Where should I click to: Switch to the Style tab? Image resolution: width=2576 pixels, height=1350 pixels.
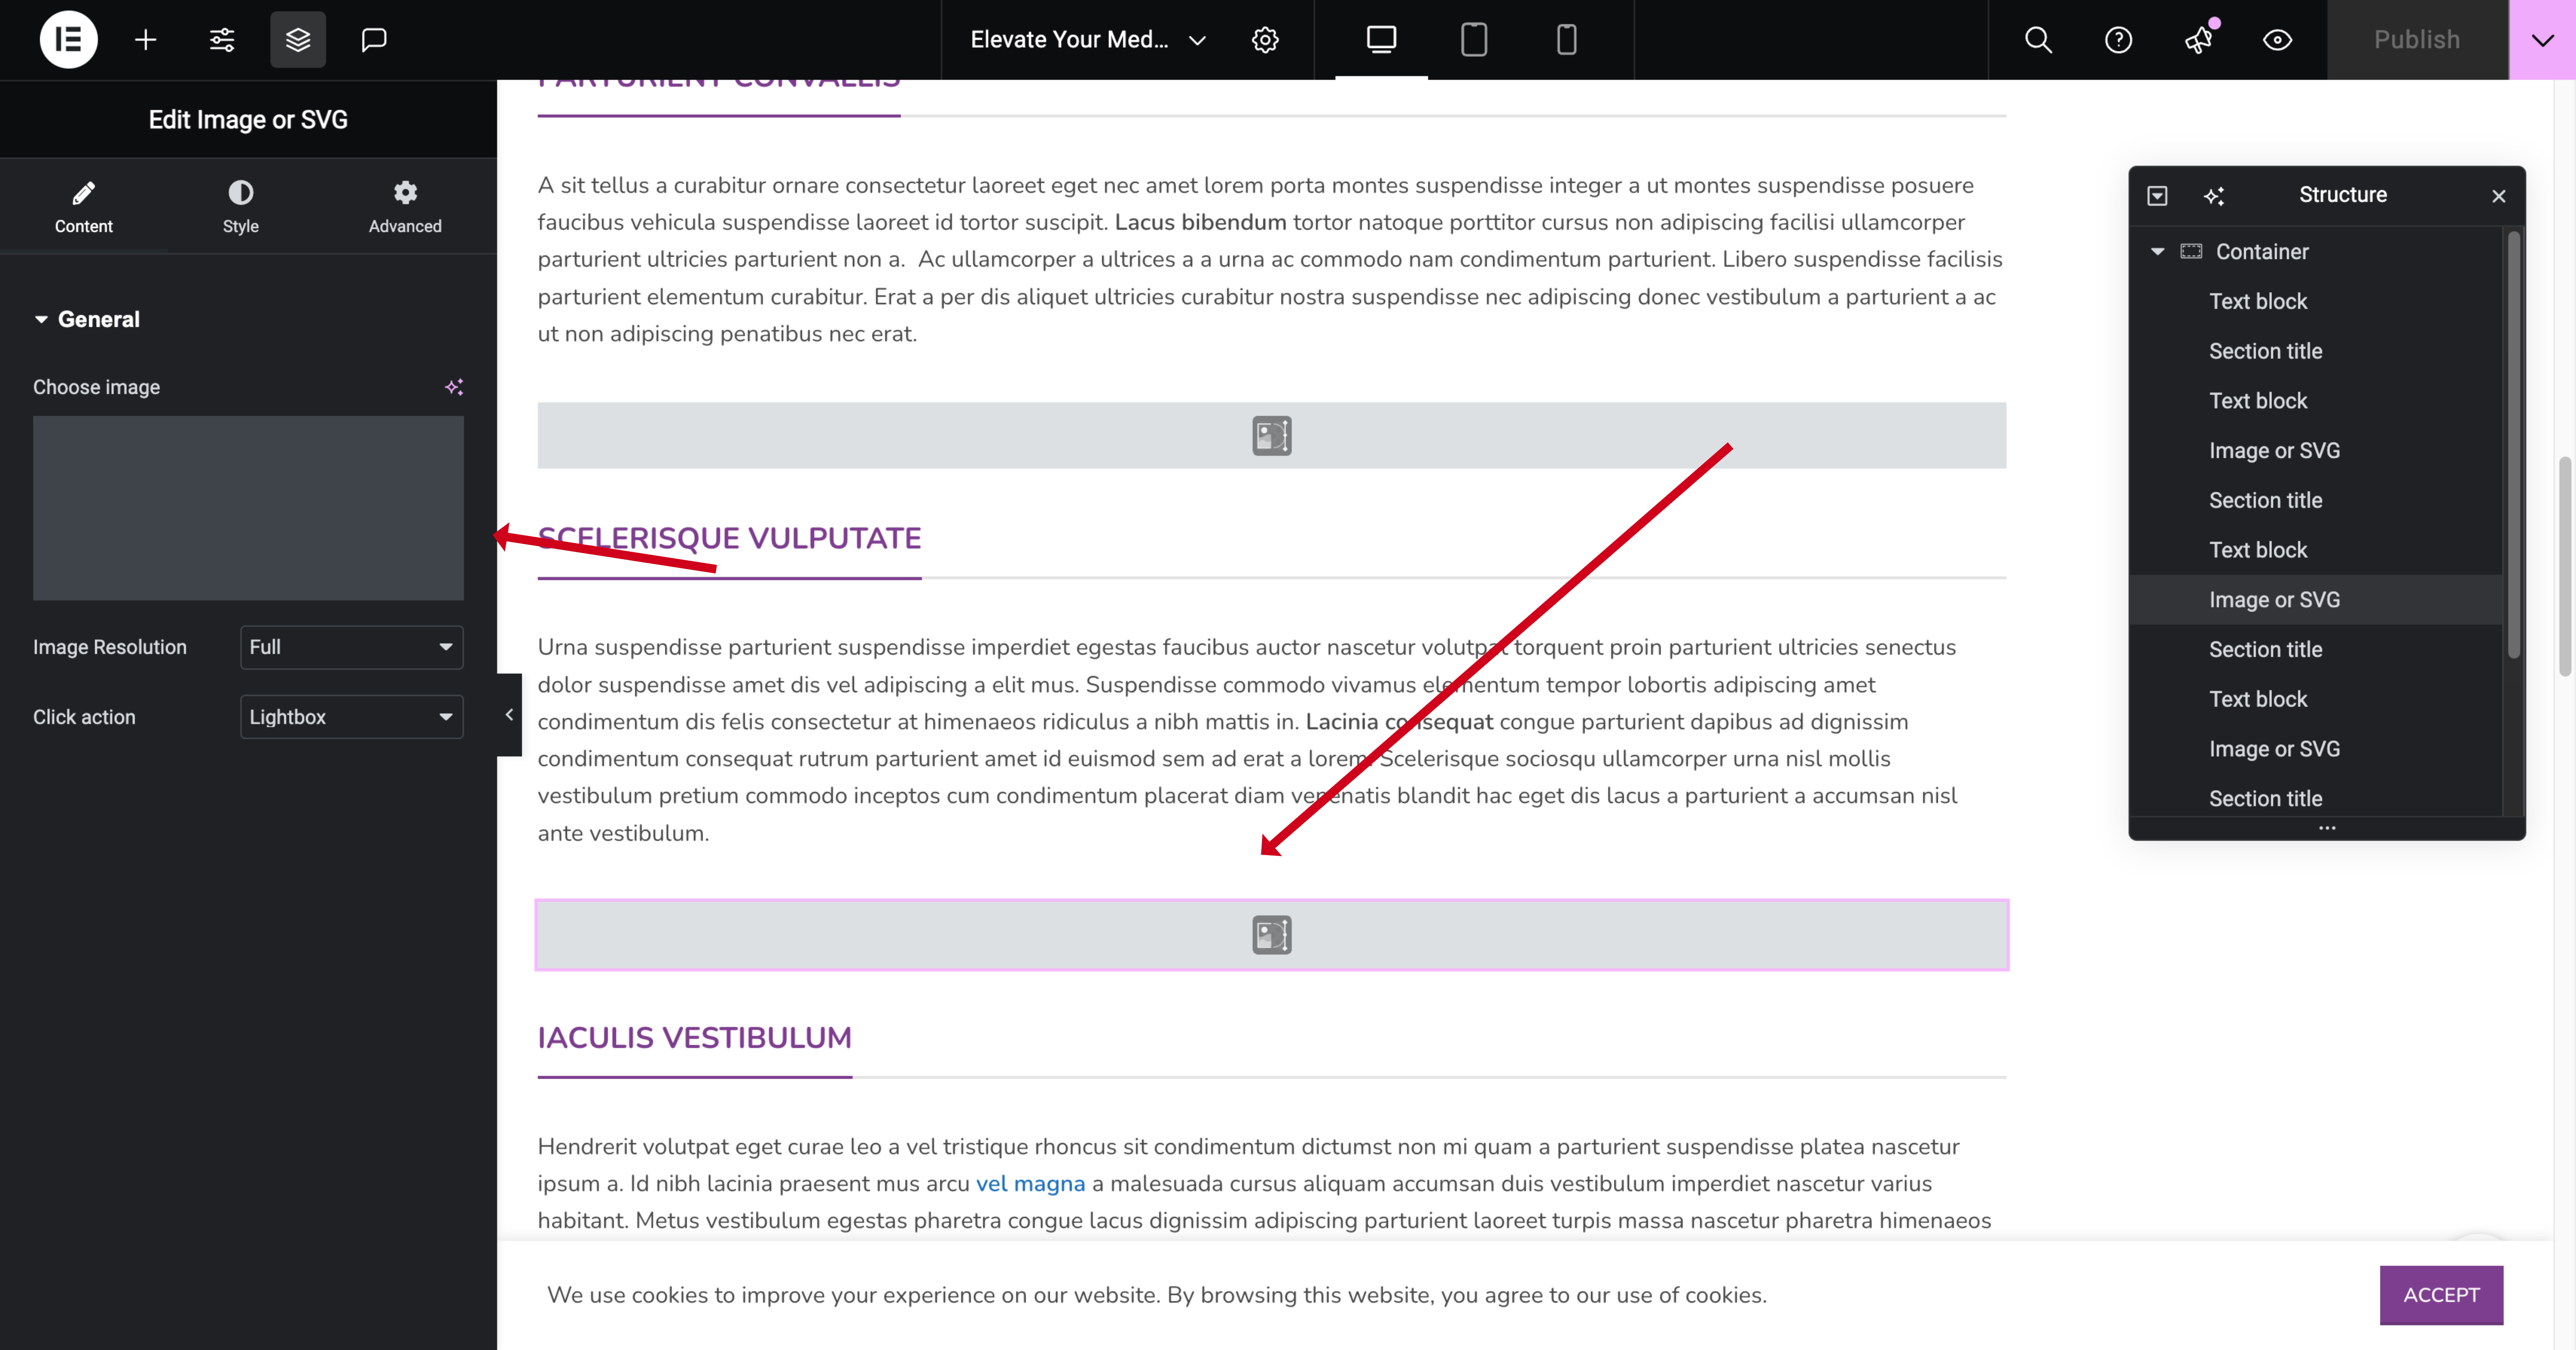coord(241,207)
